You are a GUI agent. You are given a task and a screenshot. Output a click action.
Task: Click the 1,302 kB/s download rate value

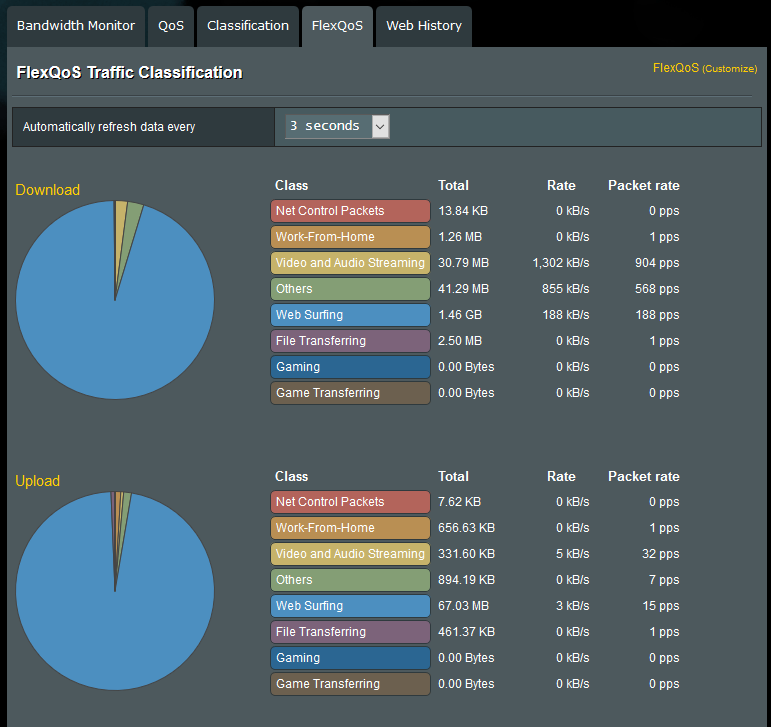click(561, 263)
